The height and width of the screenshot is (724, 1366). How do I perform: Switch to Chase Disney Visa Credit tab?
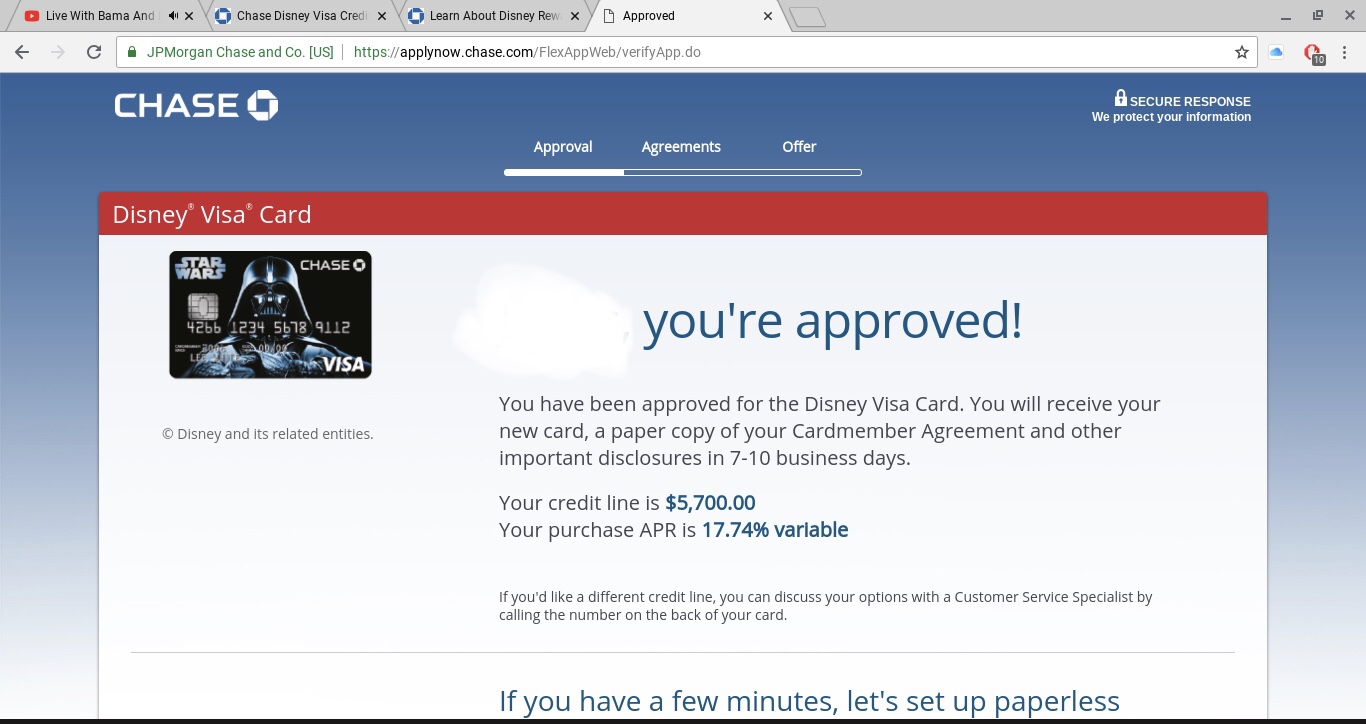[x=300, y=16]
